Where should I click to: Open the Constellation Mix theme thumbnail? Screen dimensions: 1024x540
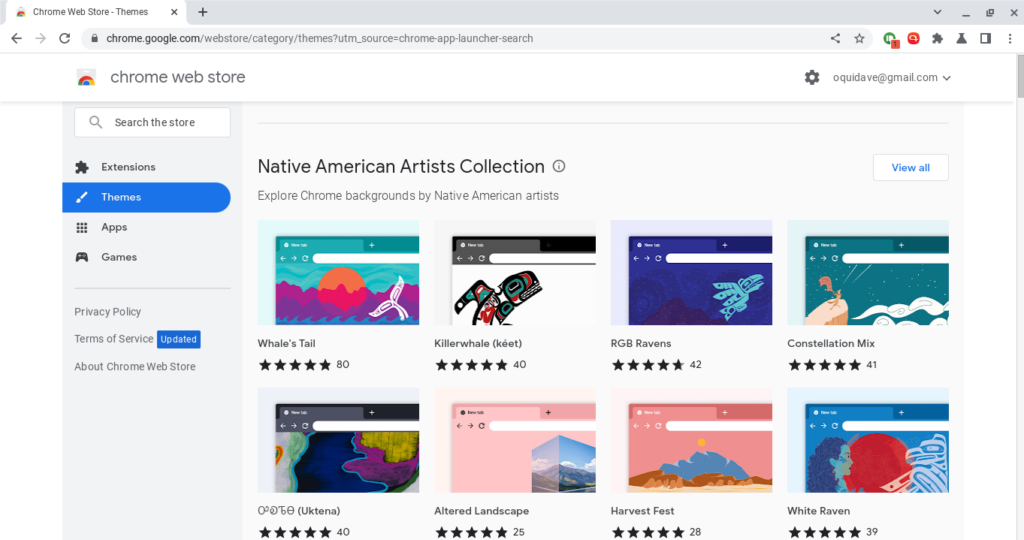point(868,272)
